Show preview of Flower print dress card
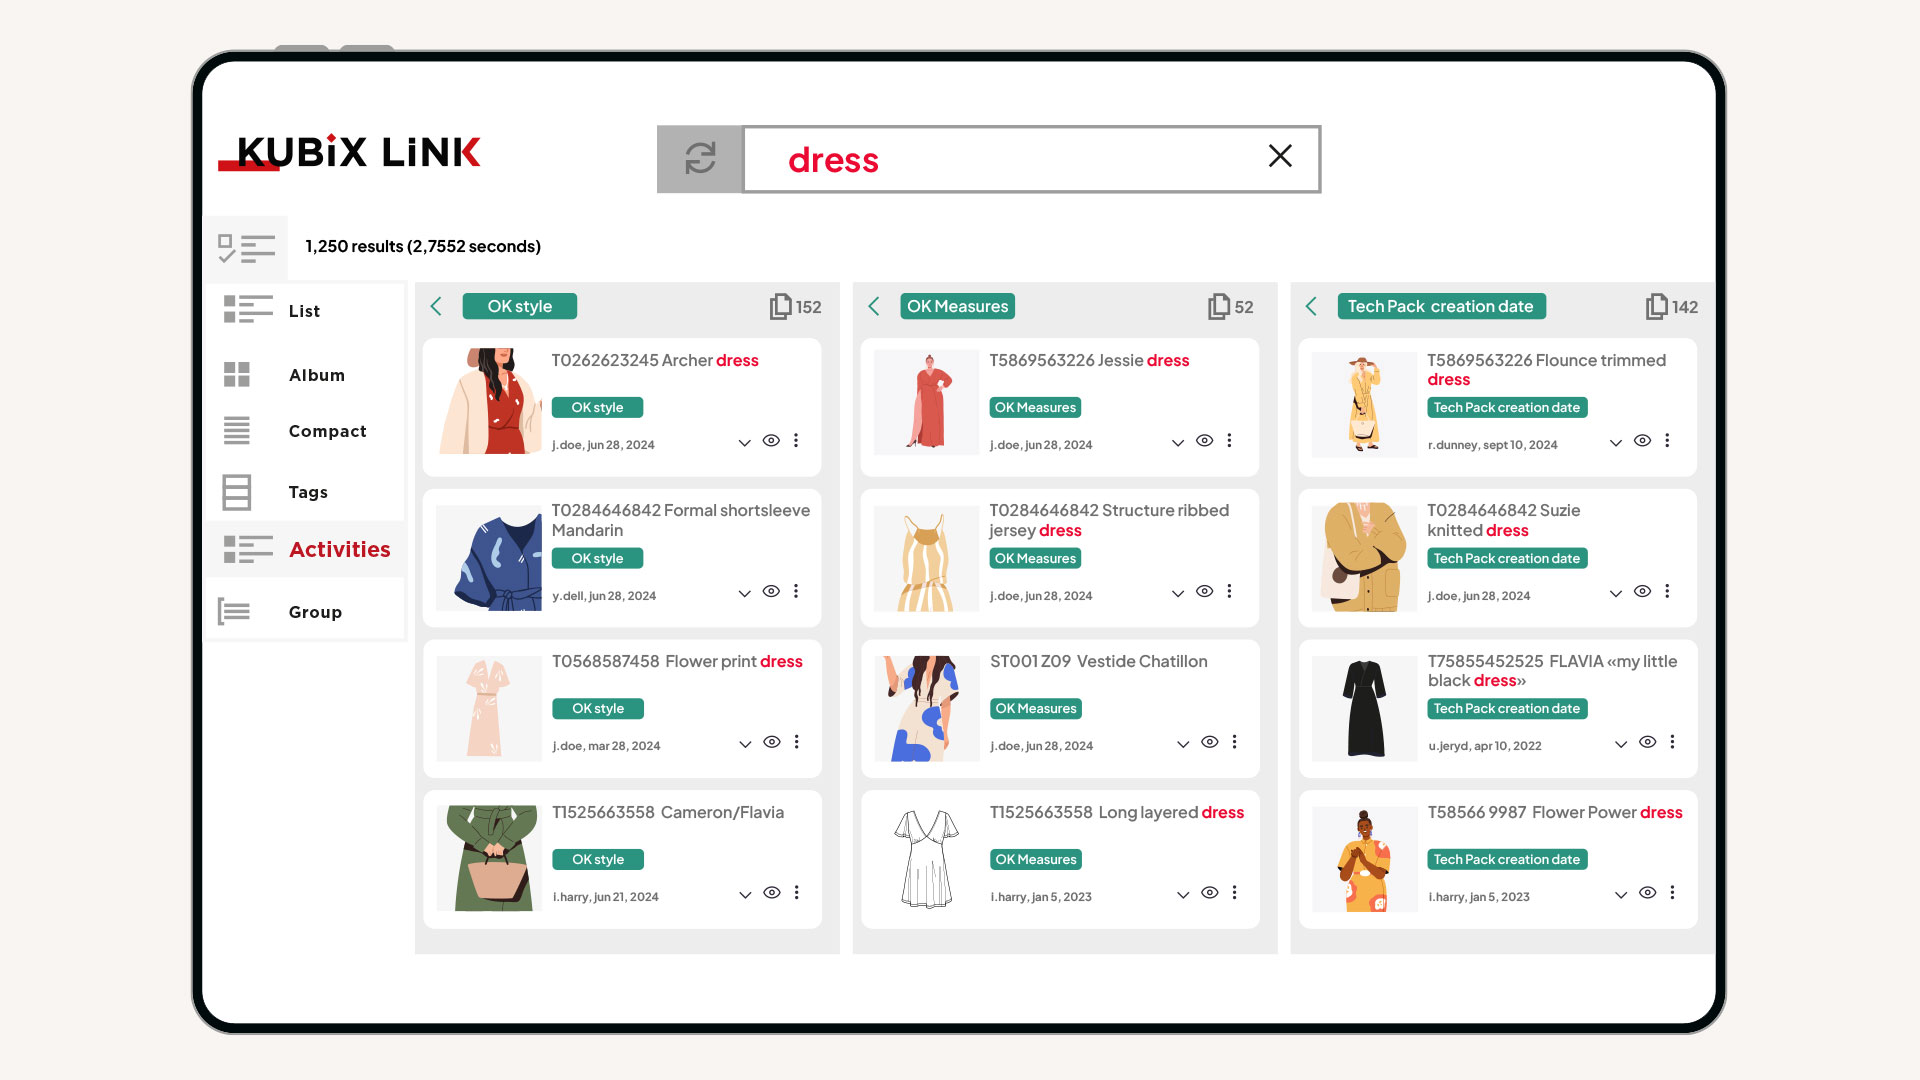 [771, 742]
